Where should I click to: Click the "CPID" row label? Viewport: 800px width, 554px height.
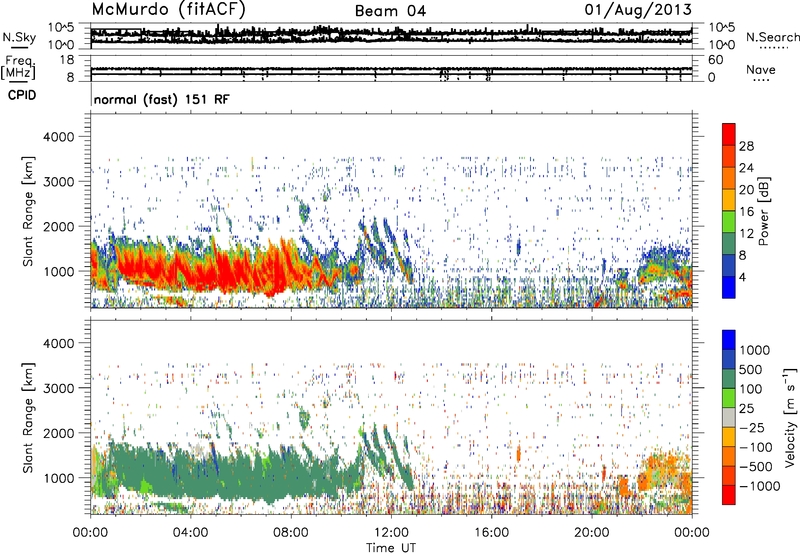click(22, 95)
